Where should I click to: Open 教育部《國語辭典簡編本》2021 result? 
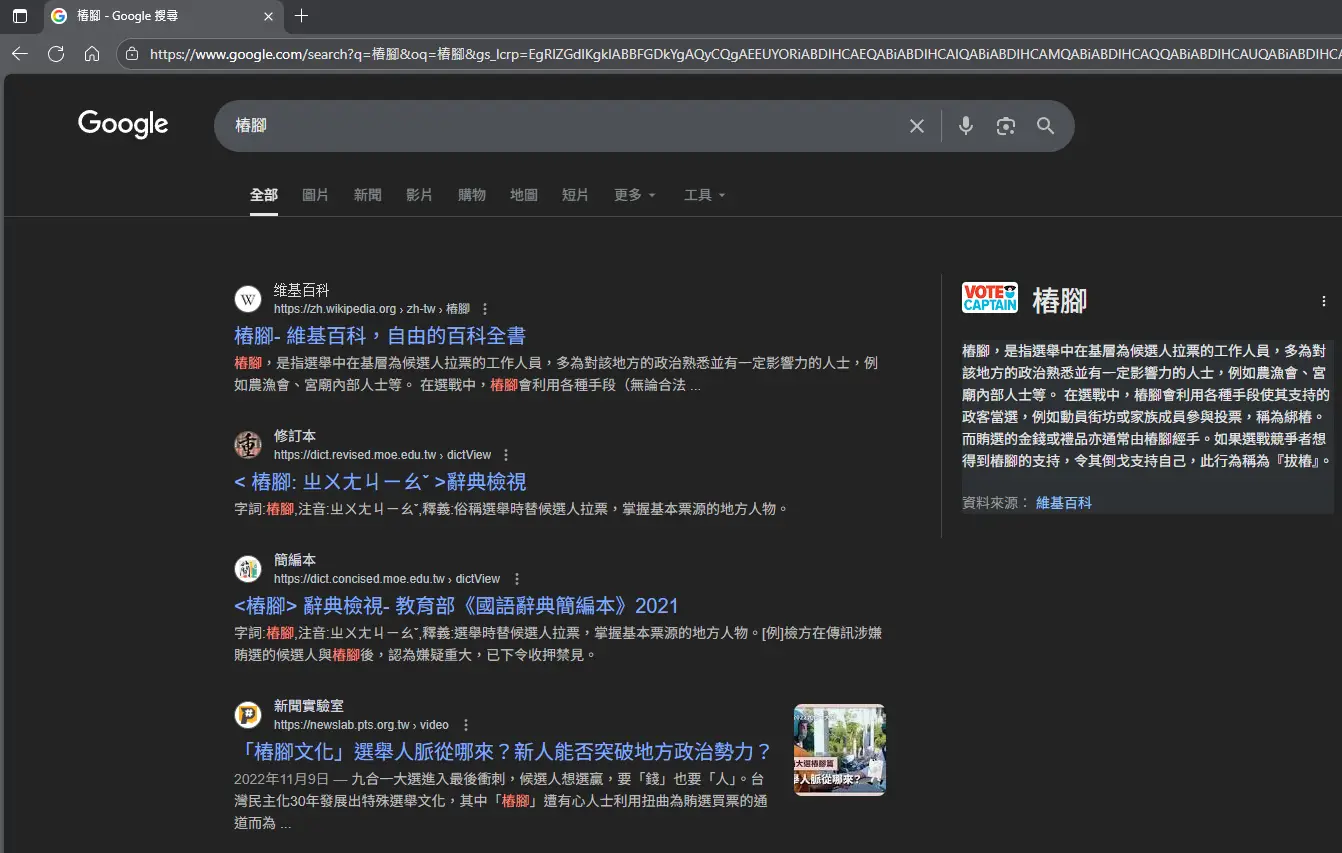456,606
